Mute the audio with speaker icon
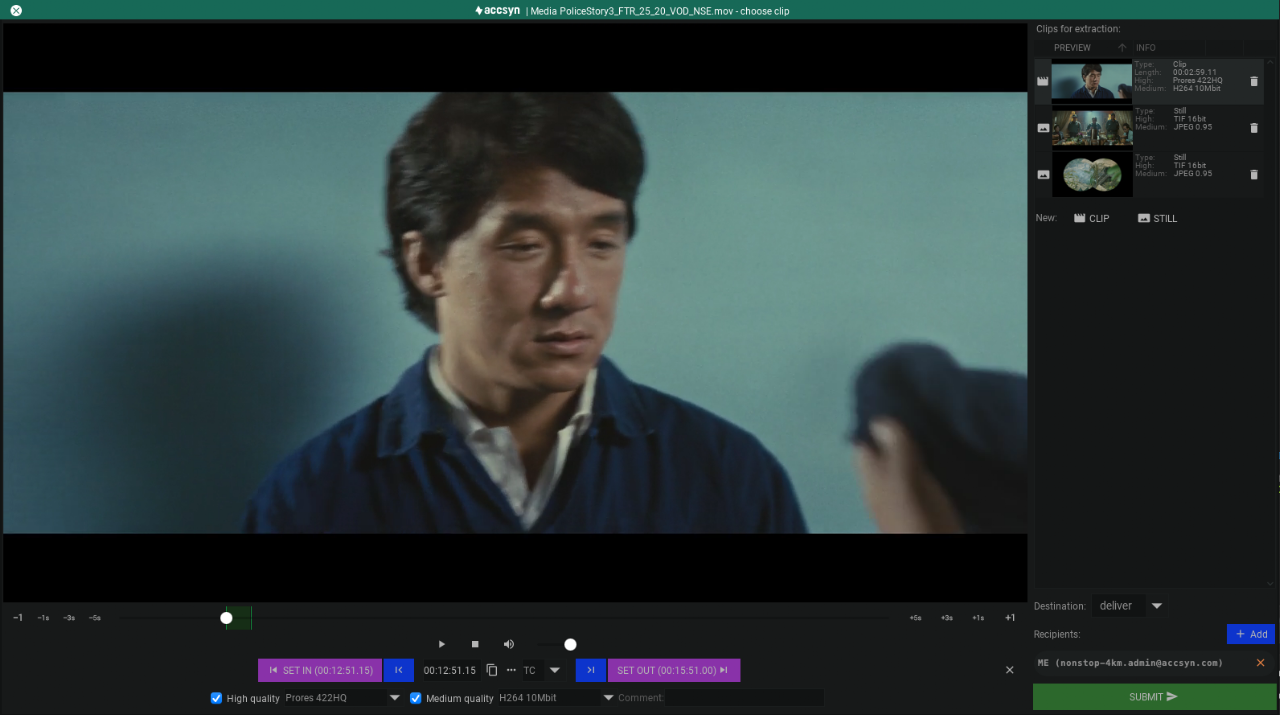Screen dimensions: 1280x715 [x=508, y=644]
